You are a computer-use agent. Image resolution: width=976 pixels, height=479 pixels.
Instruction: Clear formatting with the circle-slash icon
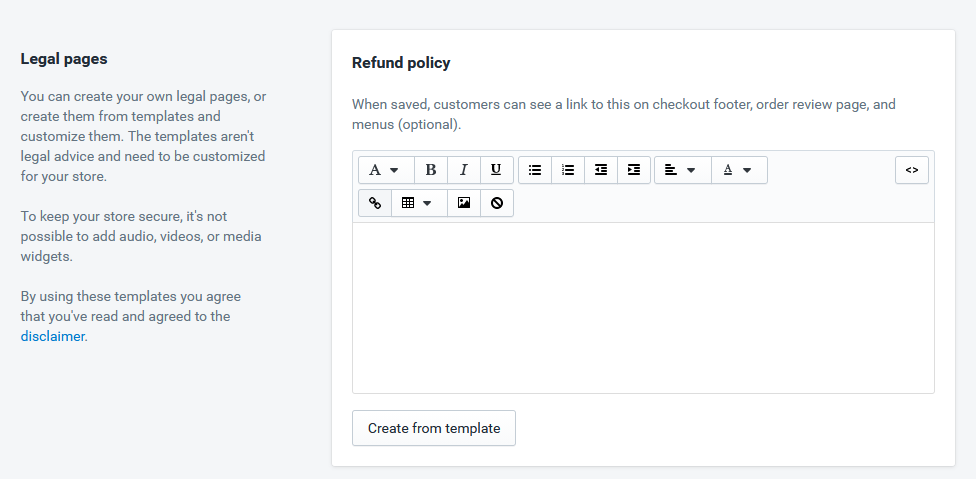(497, 203)
